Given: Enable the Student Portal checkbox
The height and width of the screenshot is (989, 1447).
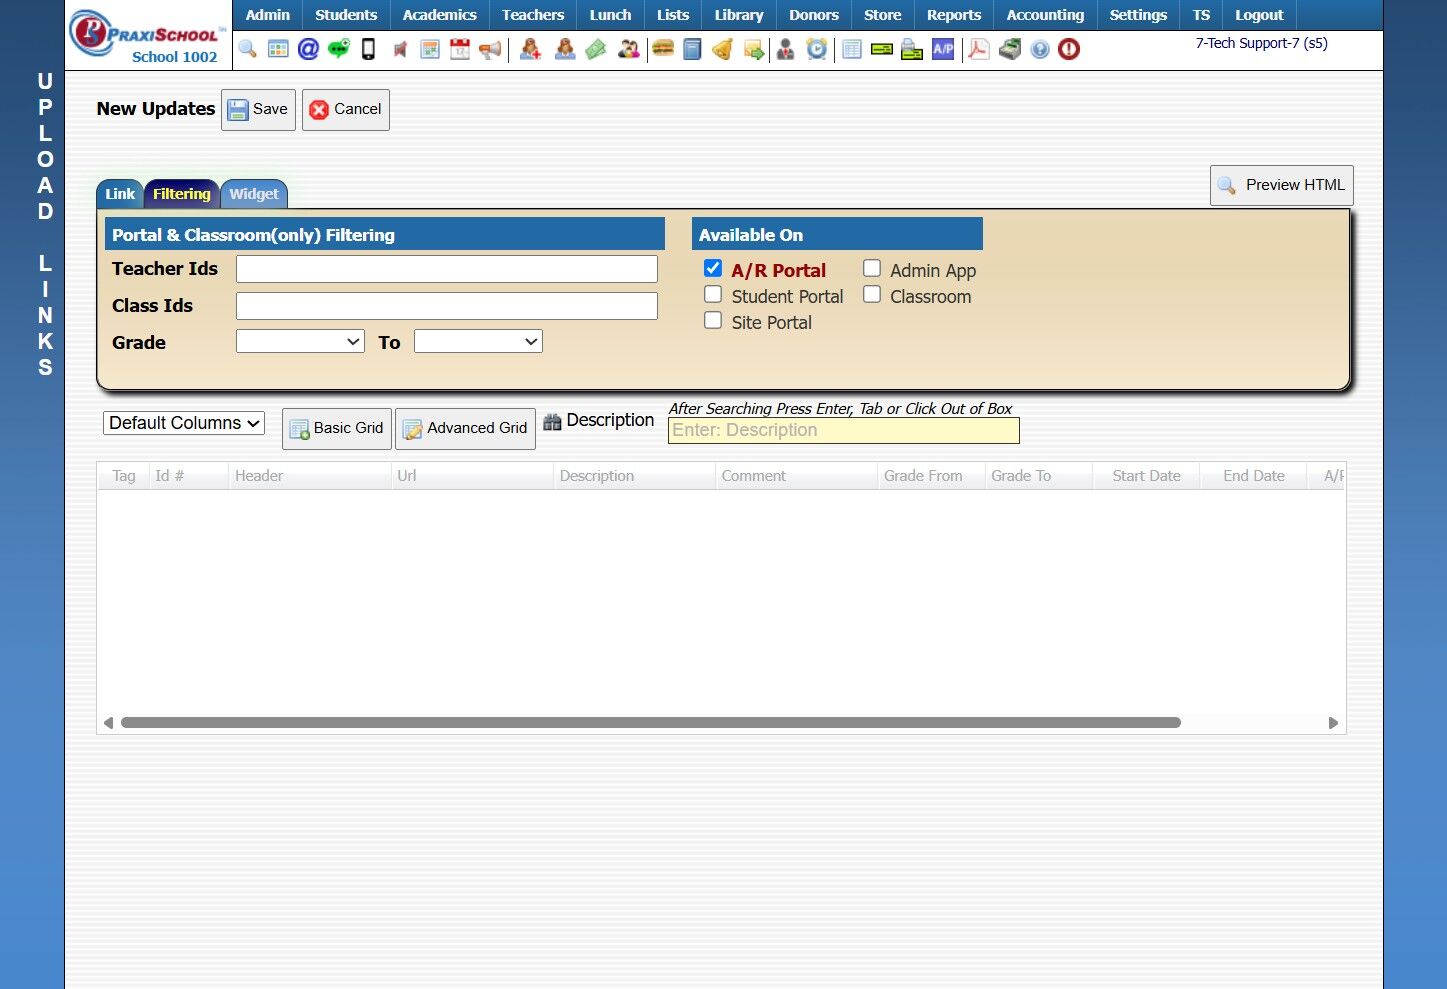Looking at the screenshot, I should (713, 294).
